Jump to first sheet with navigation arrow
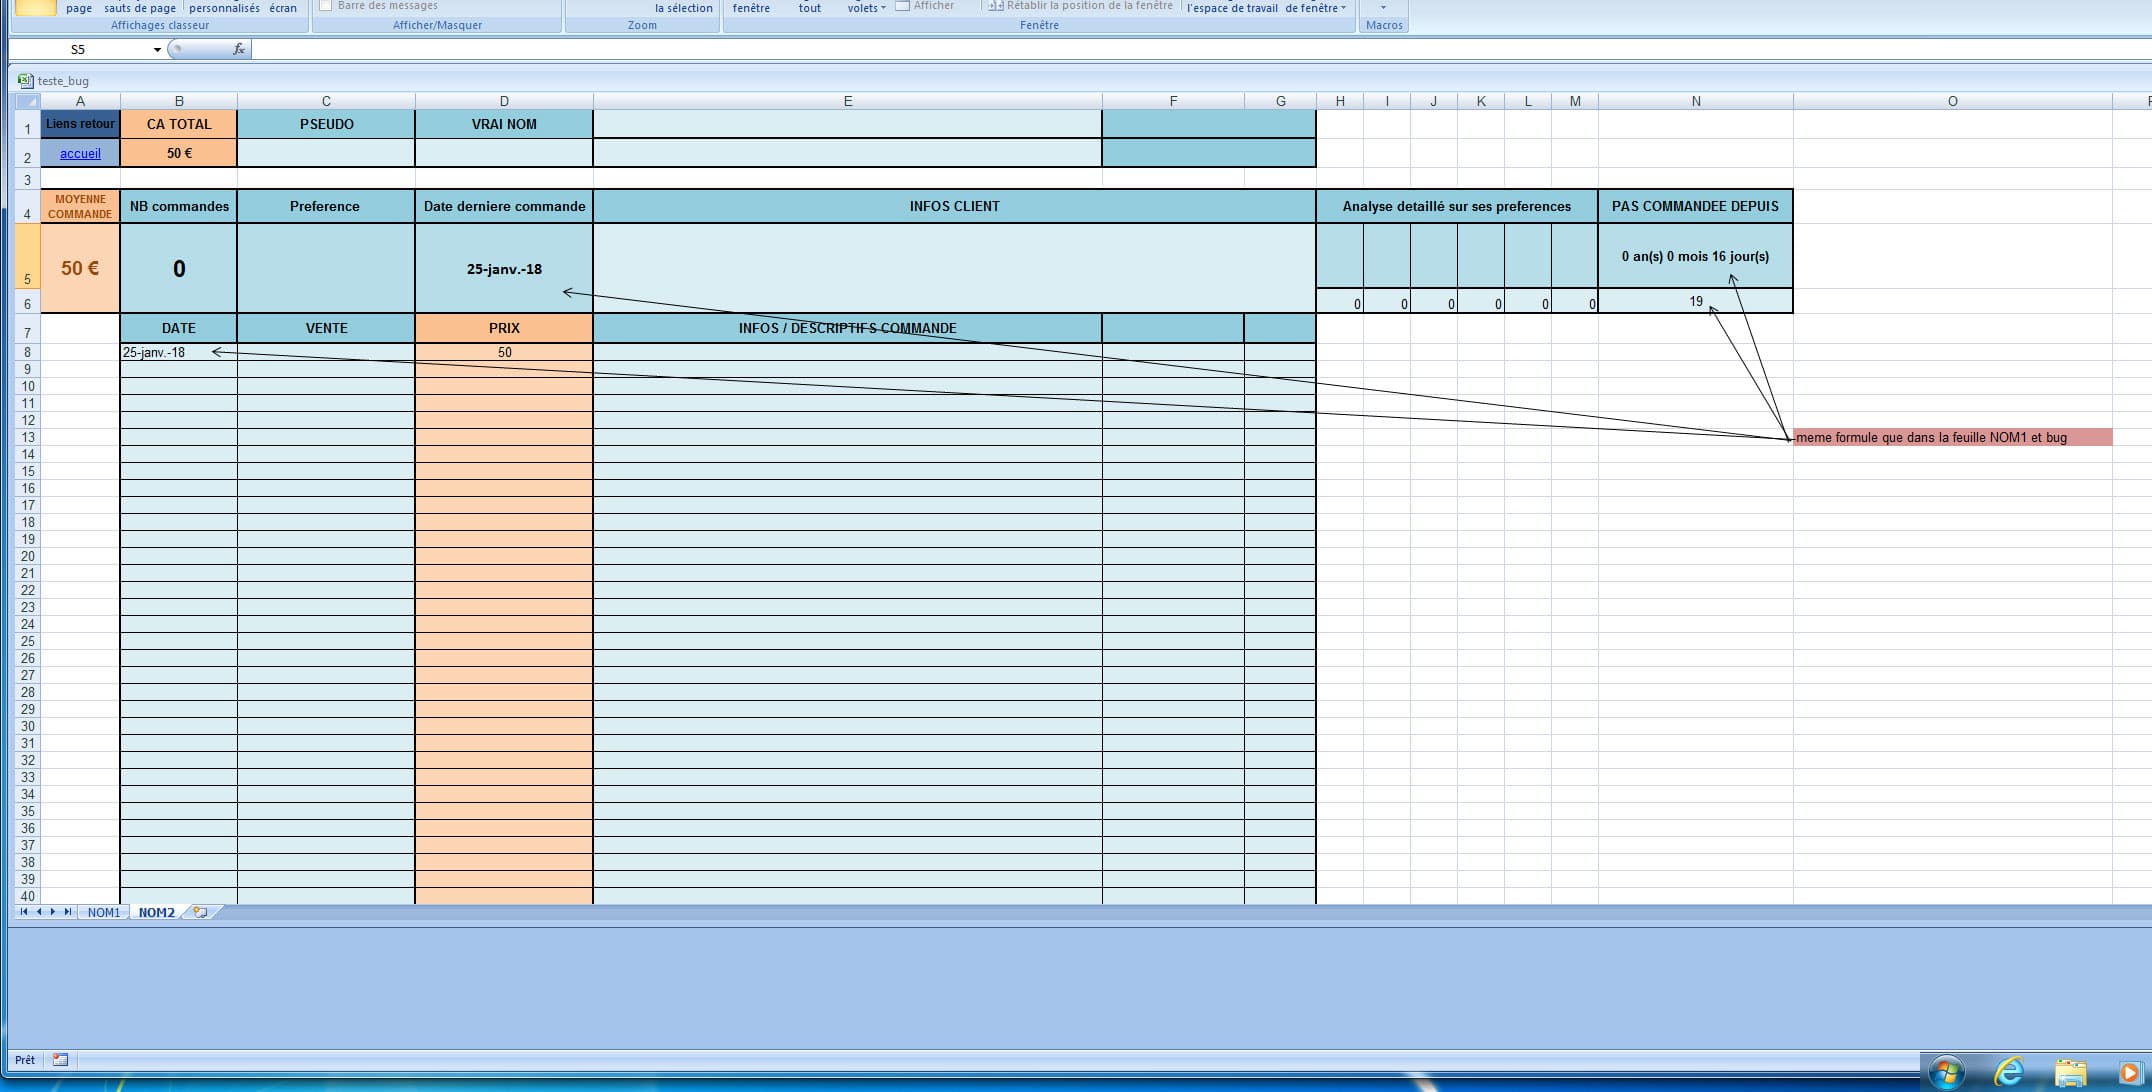Viewport: 2152px width, 1092px height. (24, 912)
